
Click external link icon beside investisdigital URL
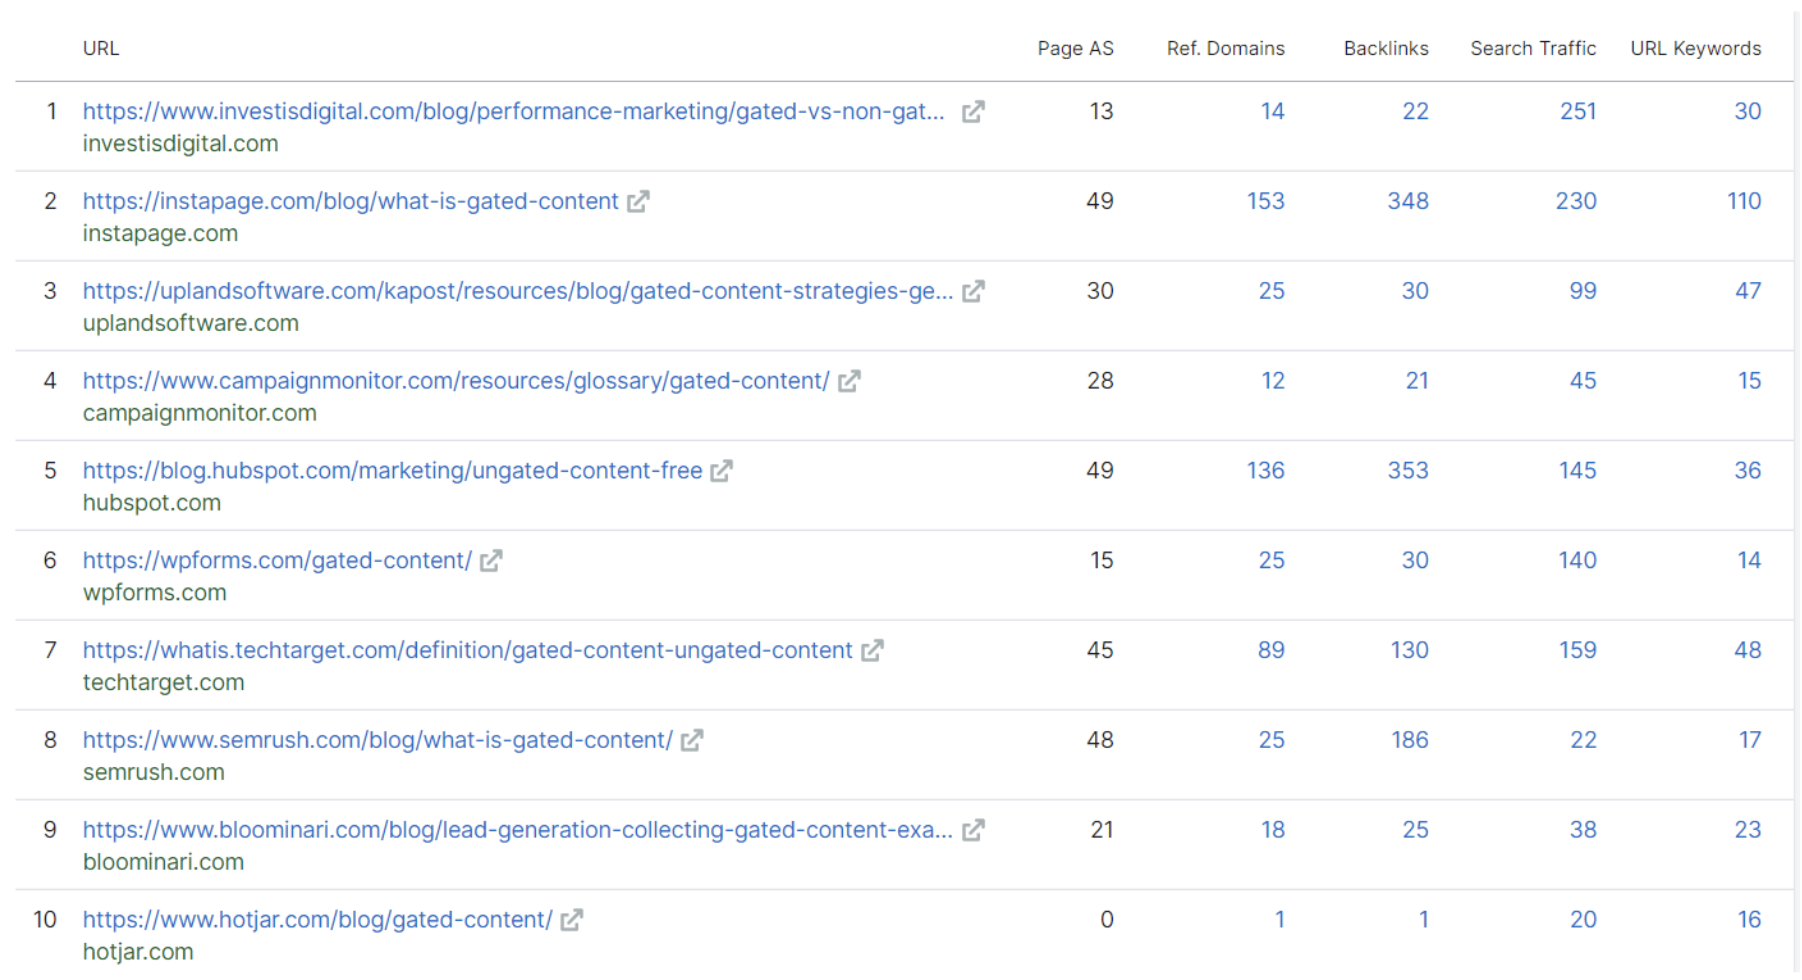pyautogui.click(x=972, y=112)
